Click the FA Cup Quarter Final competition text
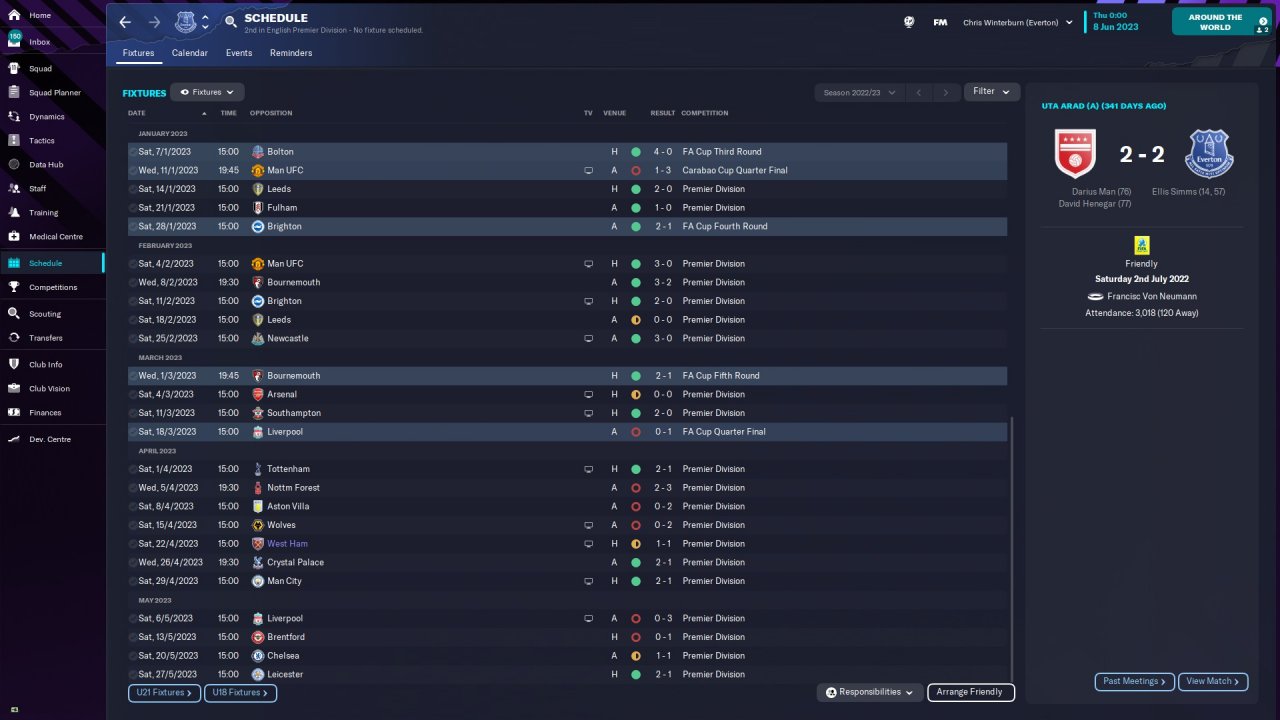Viewport: 1280px width, 720px height. tap(724, 432)
